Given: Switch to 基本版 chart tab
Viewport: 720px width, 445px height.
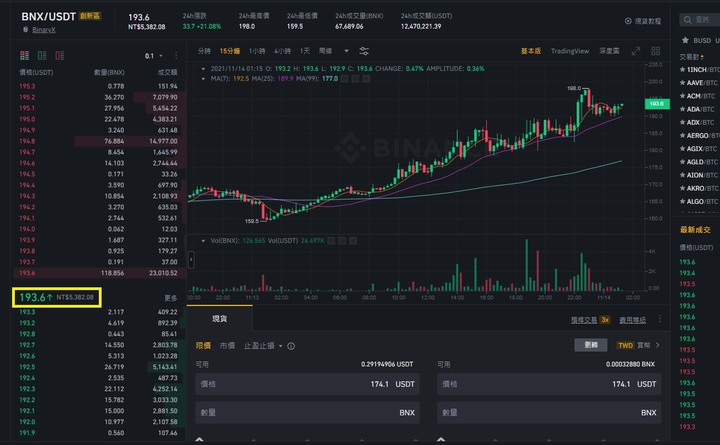Looking at the screenshot, I should coord(531,51).
